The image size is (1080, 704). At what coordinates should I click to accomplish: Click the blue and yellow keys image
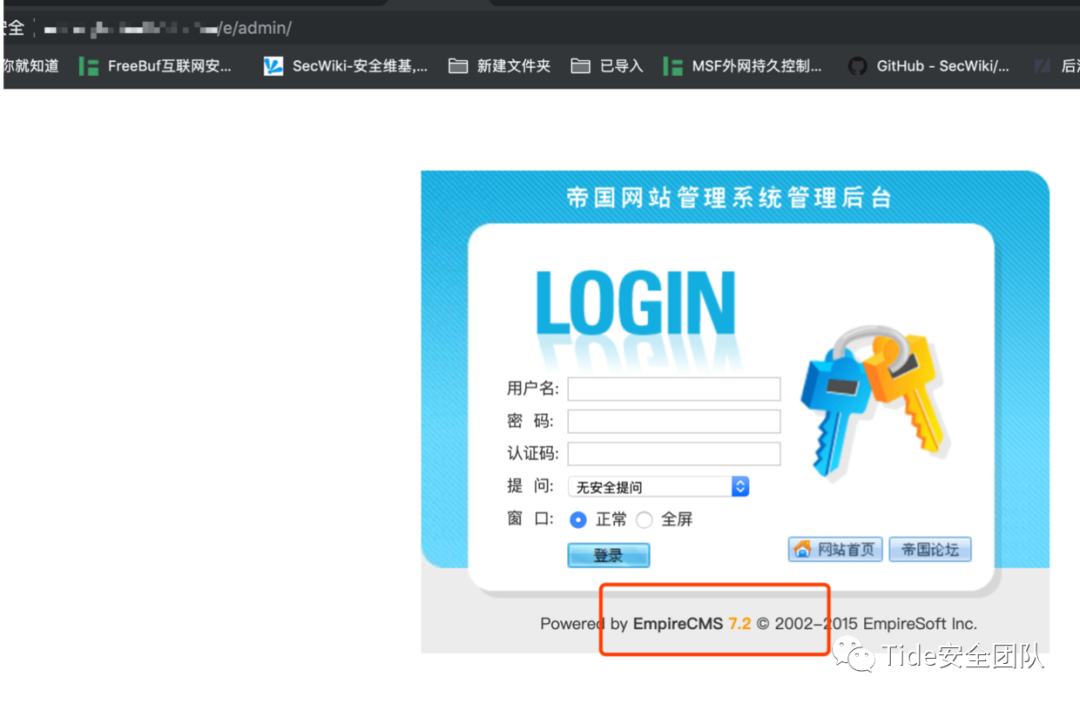coord(875,402)
